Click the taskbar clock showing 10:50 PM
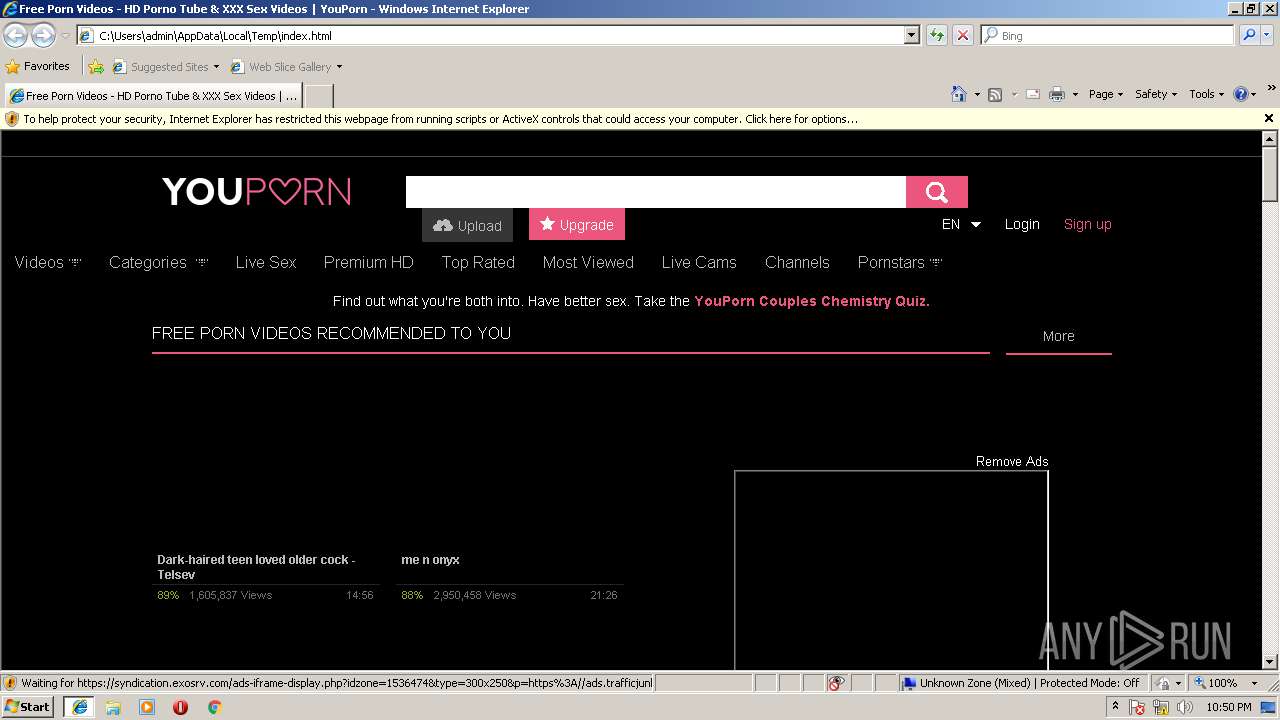The width and height of the screenshot is (1280, 720). (x=1229, y=707)
